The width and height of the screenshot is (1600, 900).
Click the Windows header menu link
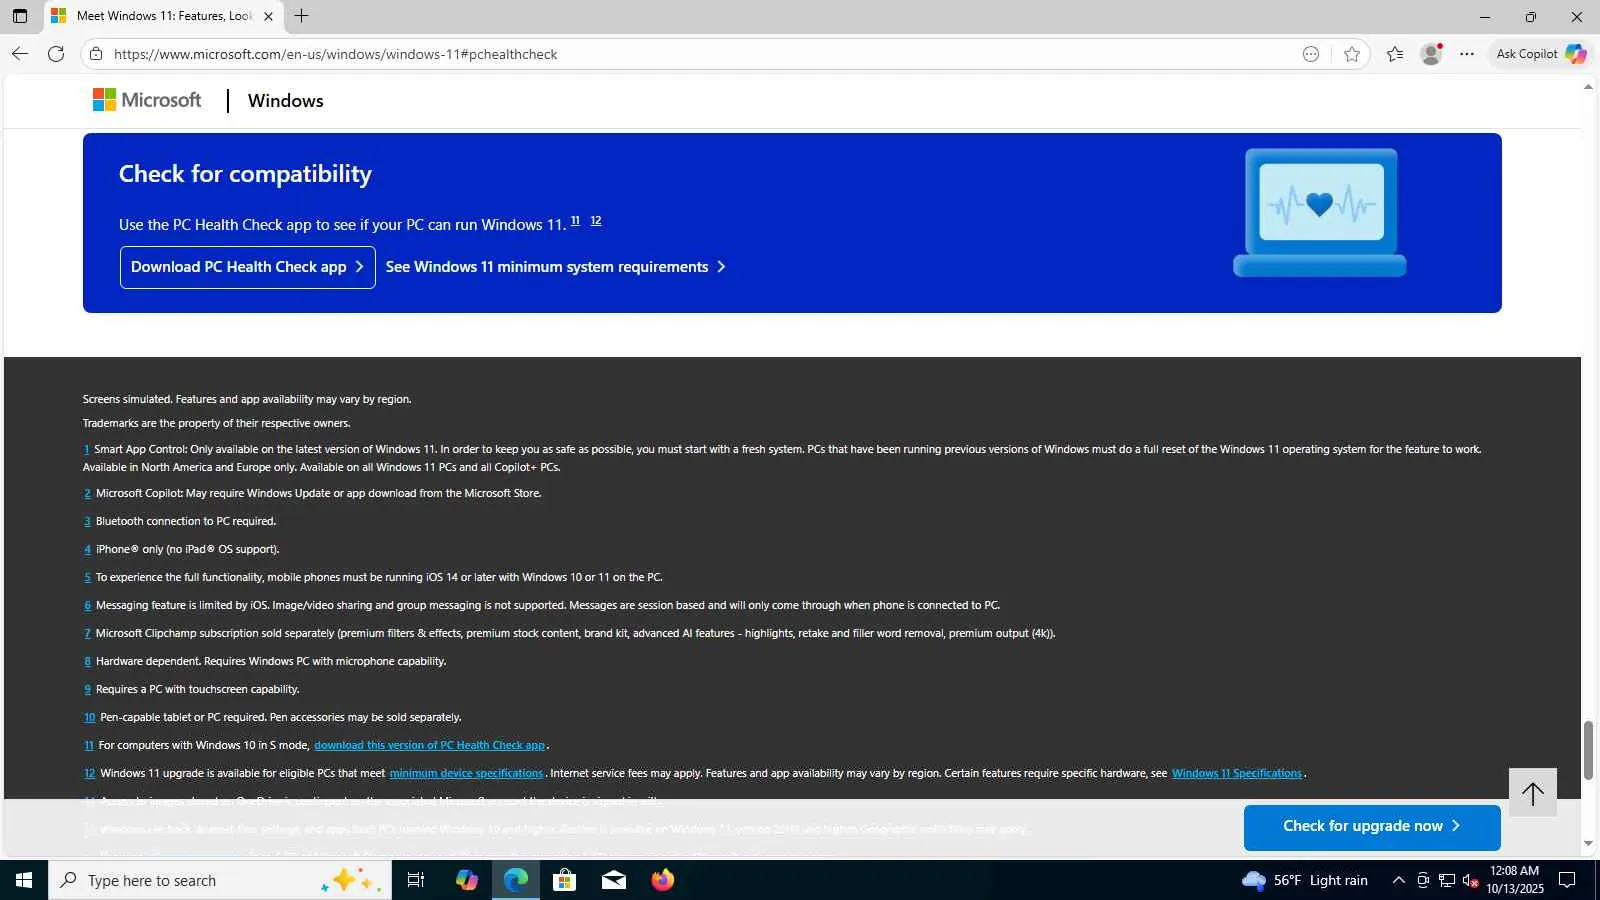point(286,101)
